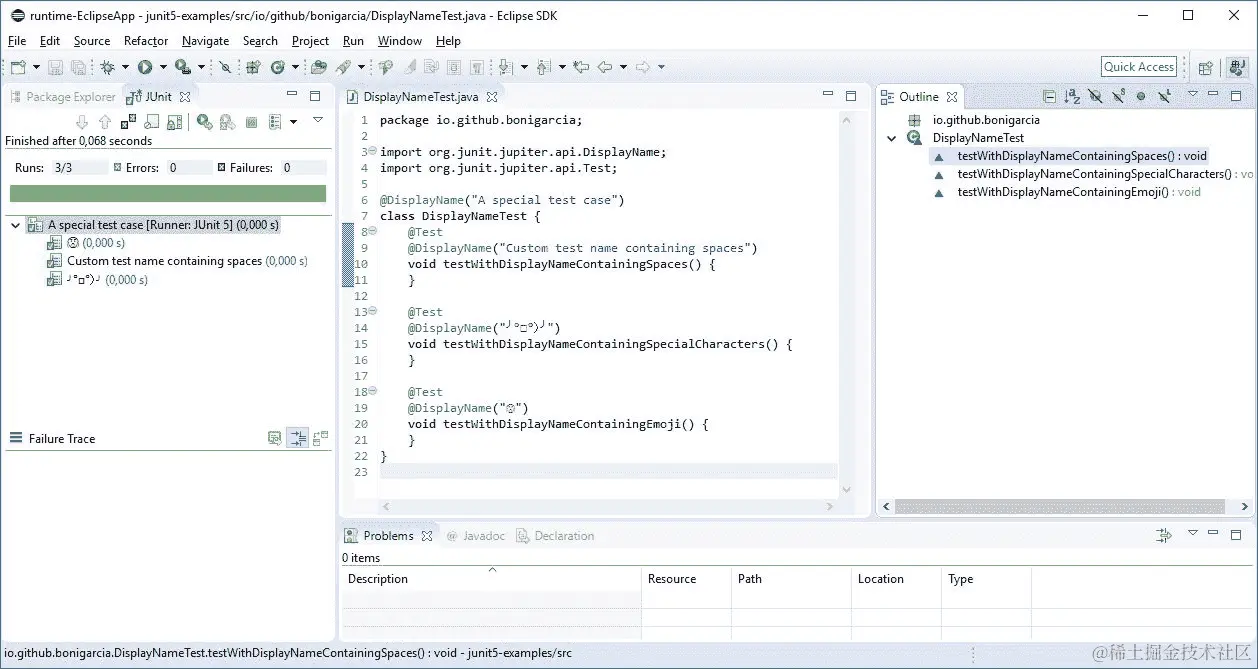Click the Resource column header
The image size is (1258, 669).
point(686,579)
